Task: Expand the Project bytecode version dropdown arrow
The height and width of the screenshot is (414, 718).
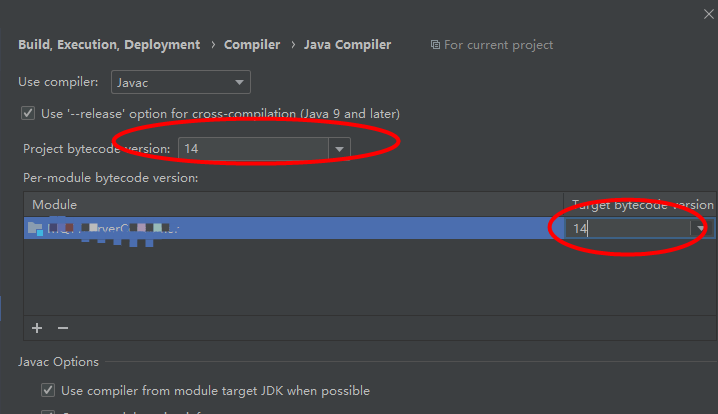Action: coord(340,149)
